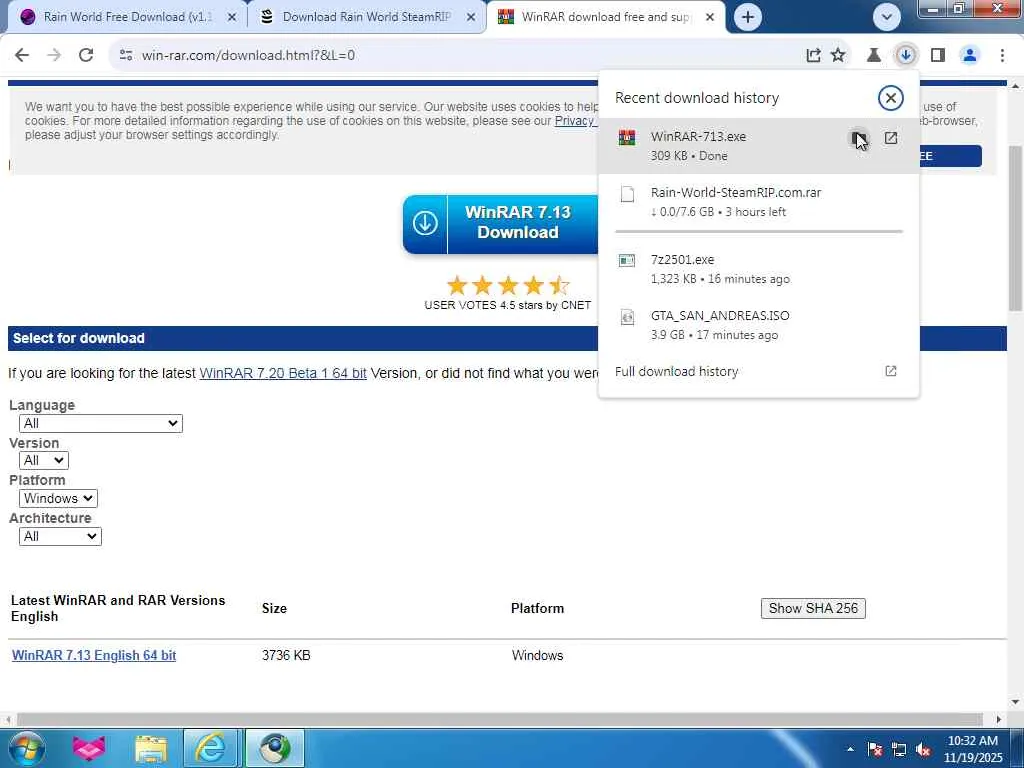
Task: Reload the page with the refresh icon
Action: pos(86,56)
